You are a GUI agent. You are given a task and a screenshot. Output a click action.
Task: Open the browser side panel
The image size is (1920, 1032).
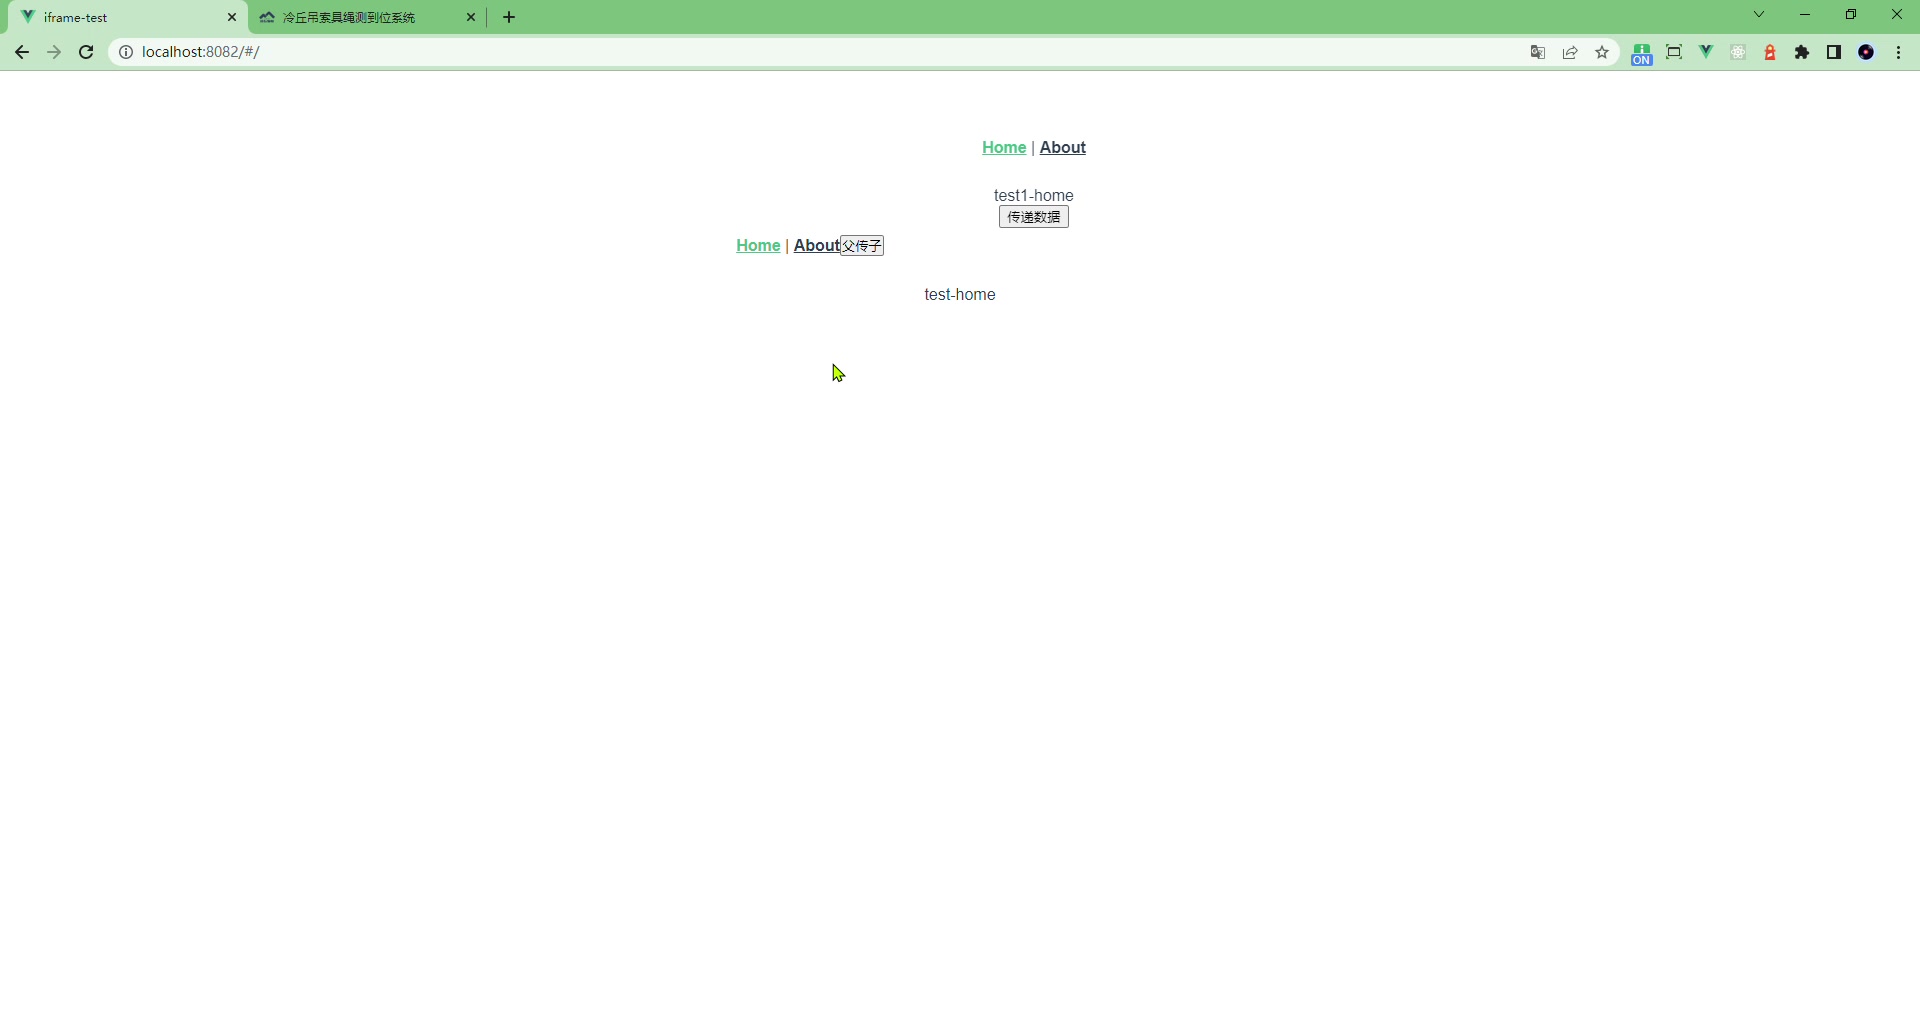[x=1834, y=52]
